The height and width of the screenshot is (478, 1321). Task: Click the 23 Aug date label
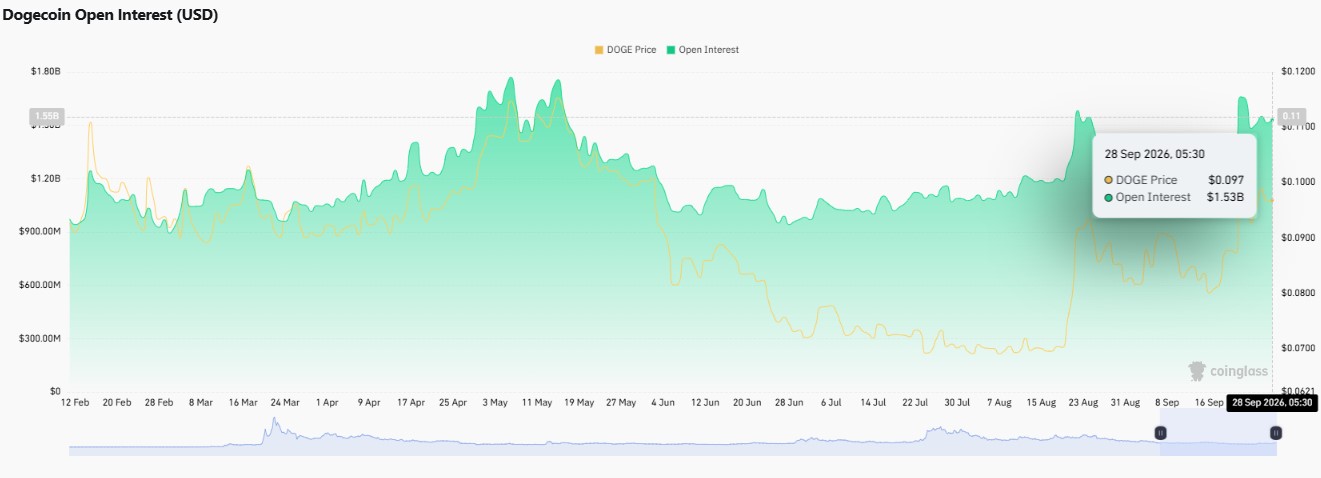(1083, 402)
